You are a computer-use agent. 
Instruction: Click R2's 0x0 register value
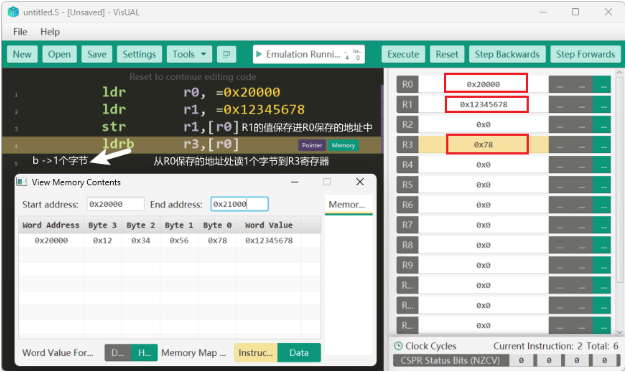pos(483,124)
